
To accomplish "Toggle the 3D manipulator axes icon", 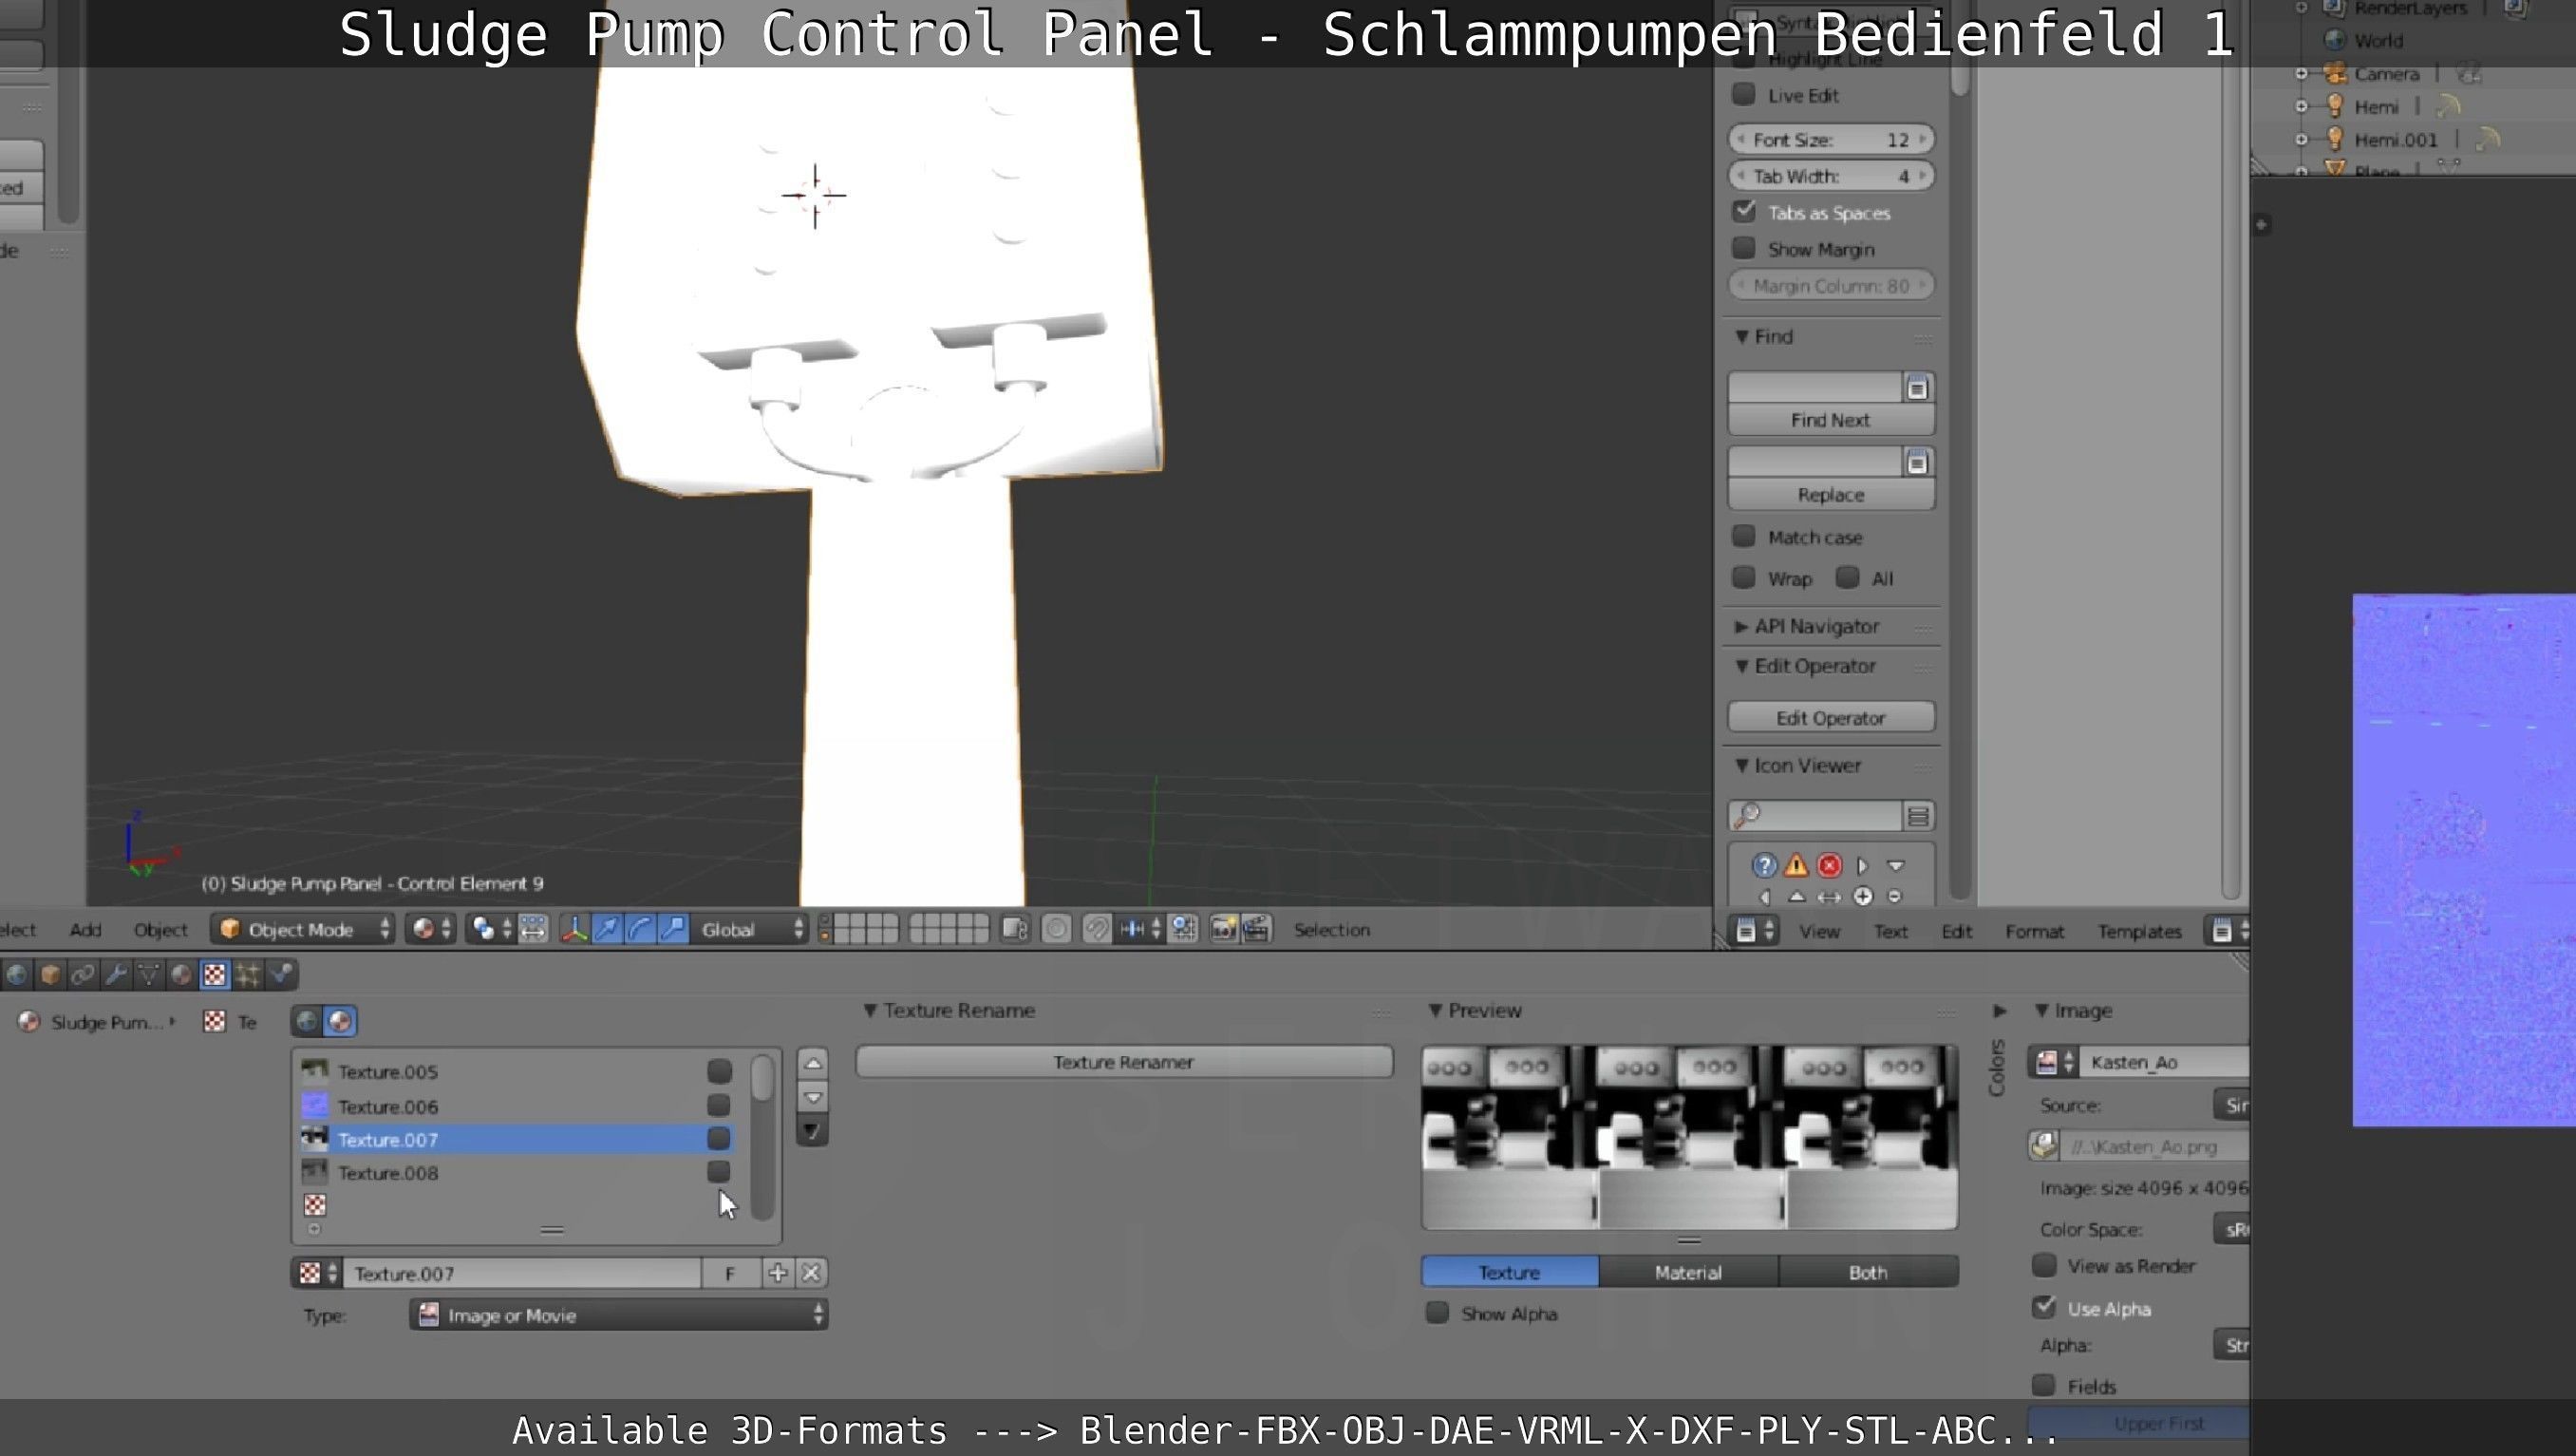I will pos(574,929).
